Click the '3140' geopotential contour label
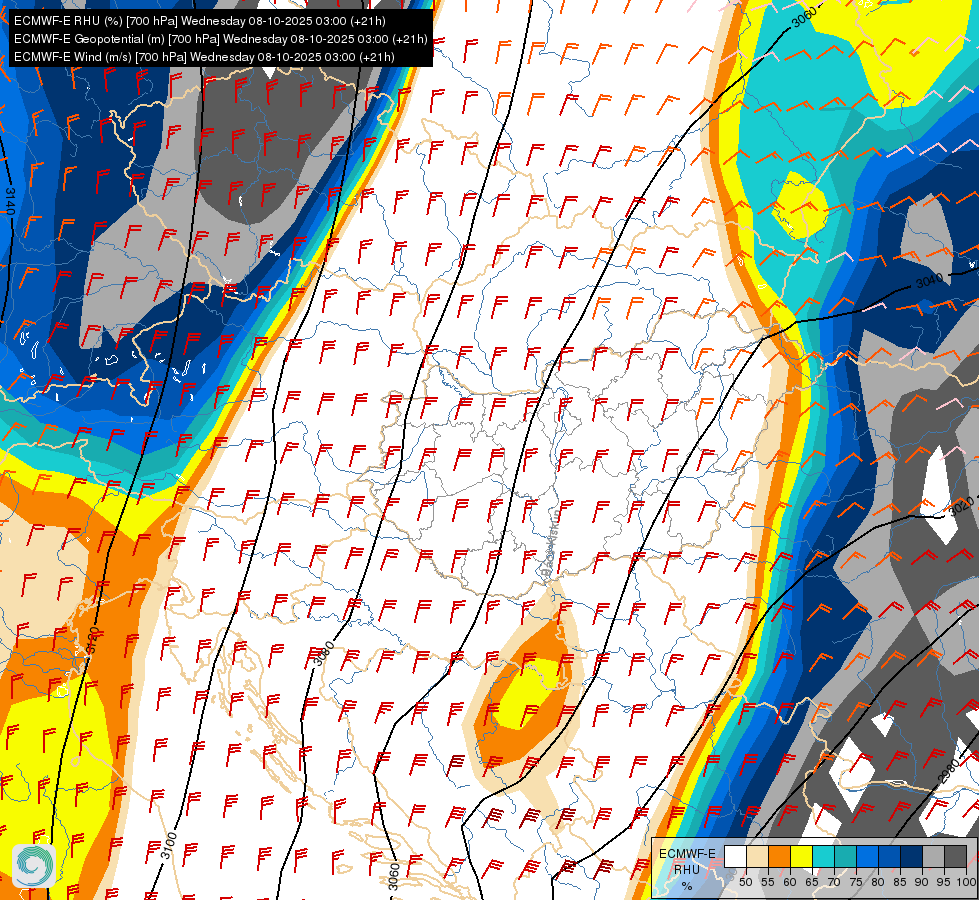This screenshot has width=979, height=900. pyautogui.click(x=9, y=201)
